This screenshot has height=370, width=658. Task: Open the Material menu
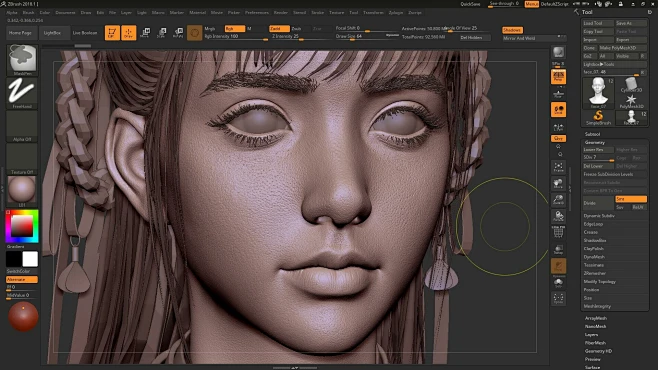coord(198,13)
